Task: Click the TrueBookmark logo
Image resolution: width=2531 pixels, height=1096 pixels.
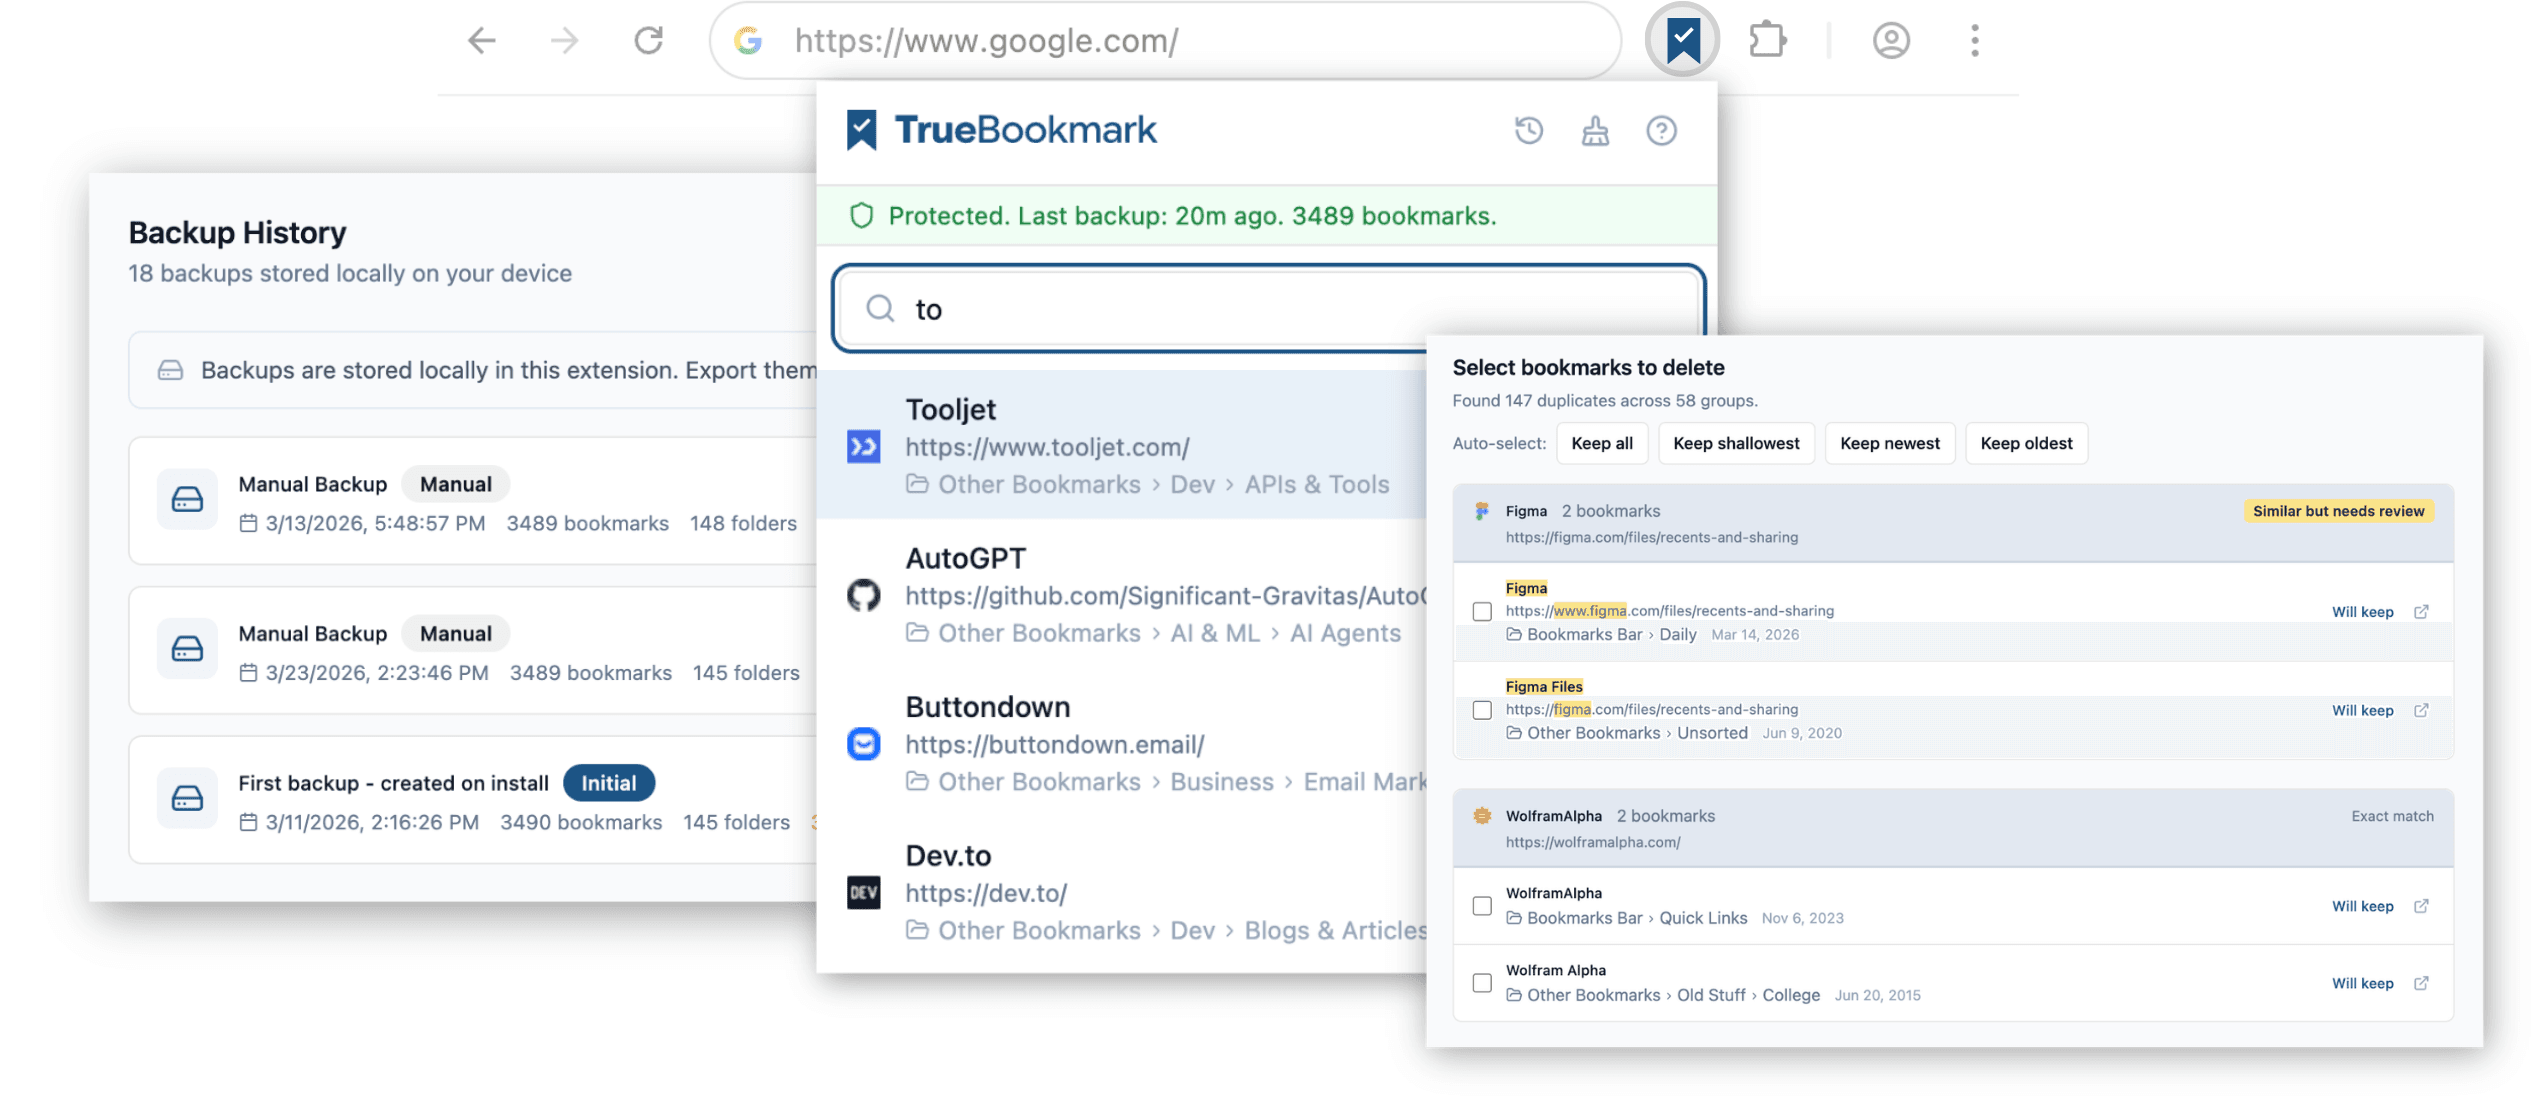Action: click(x=1001, y=130)
